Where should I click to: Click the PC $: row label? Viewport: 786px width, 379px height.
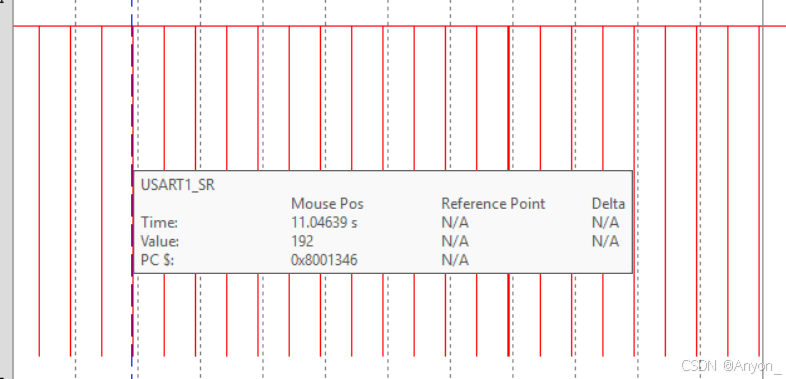[x=157, y=260]
